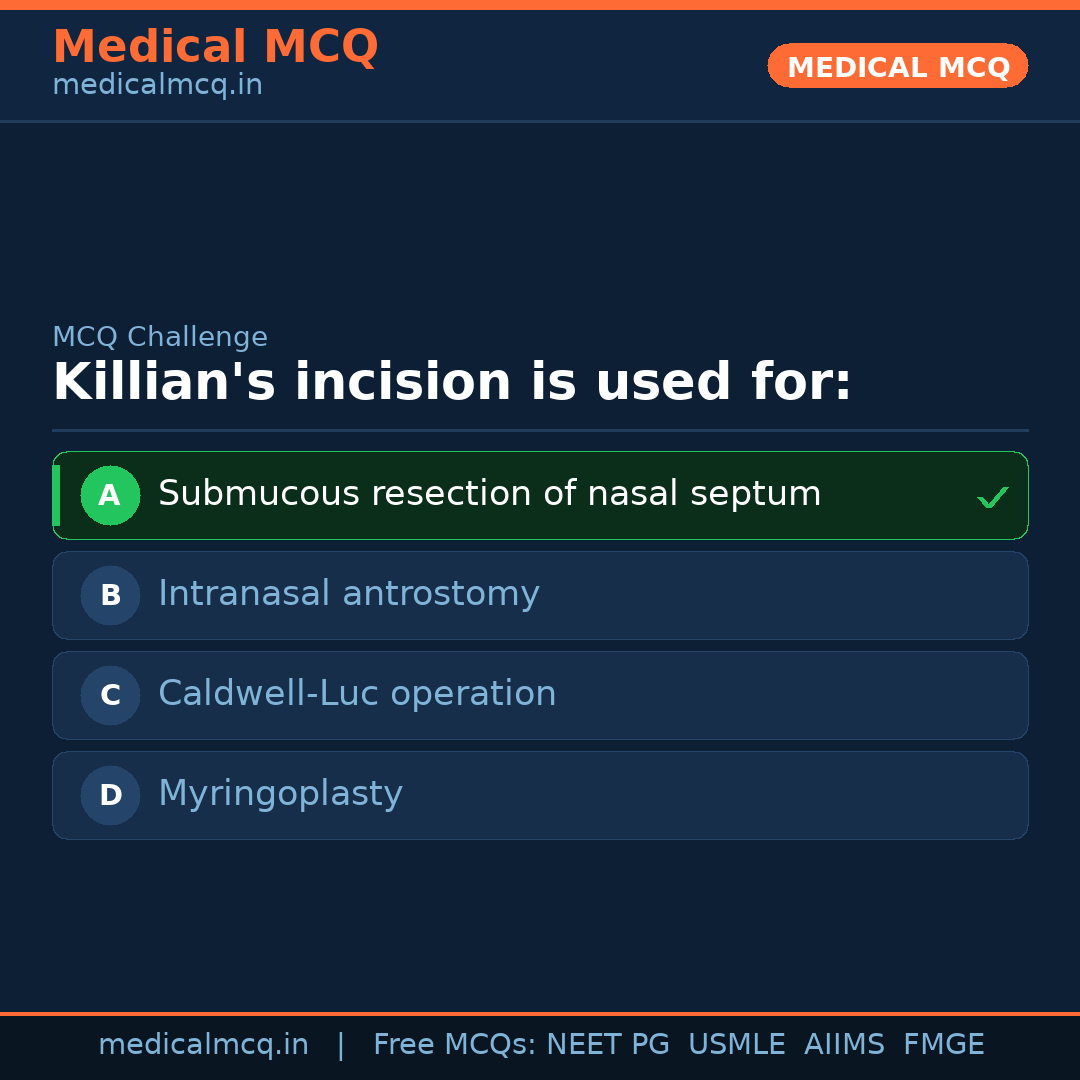This screenshot has width=1080, height=1080.
Task: Click the Medical MCQ header title
Action: point(215,46)
